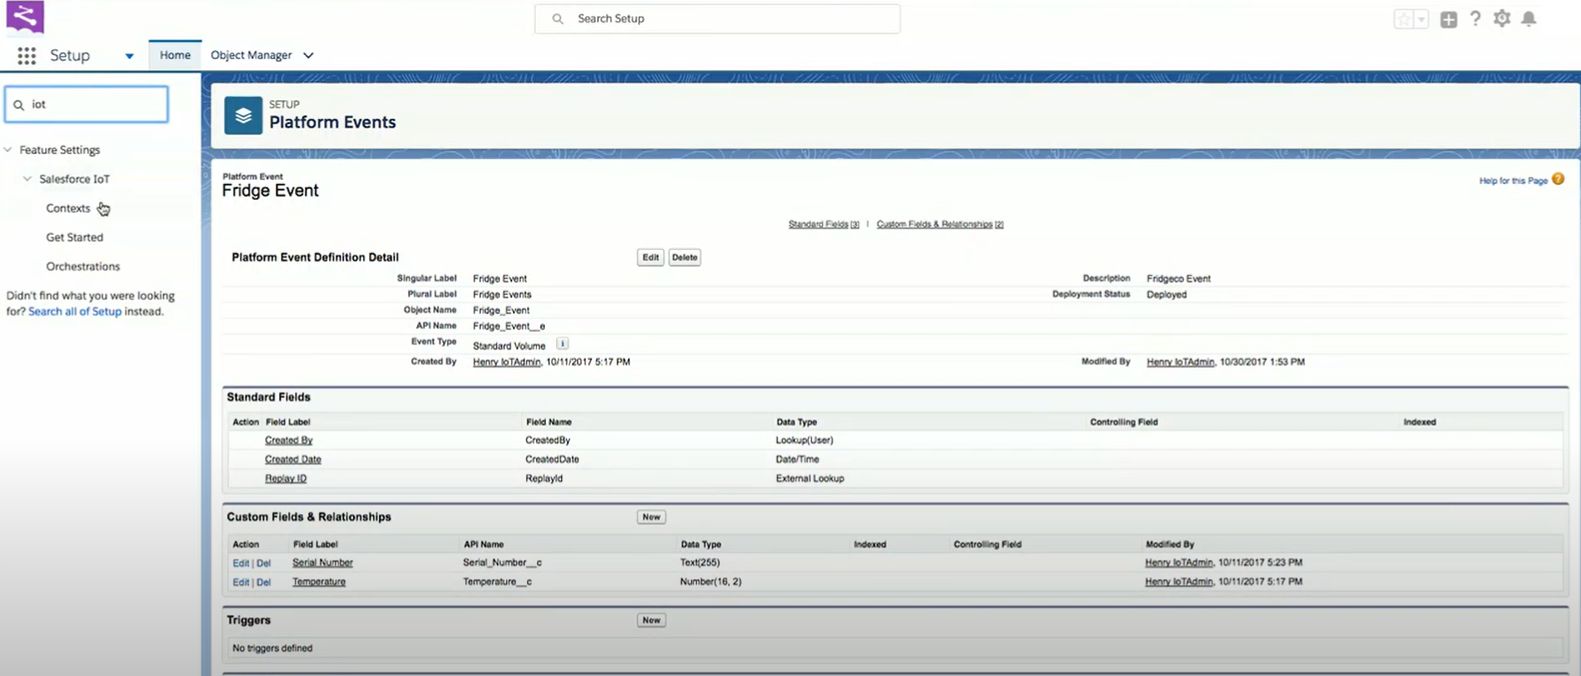Image resolution: width=1581 pixels, height=676 pixels.
Task: Open Orchestrations in the sidebar
Action: click(83, 266)
